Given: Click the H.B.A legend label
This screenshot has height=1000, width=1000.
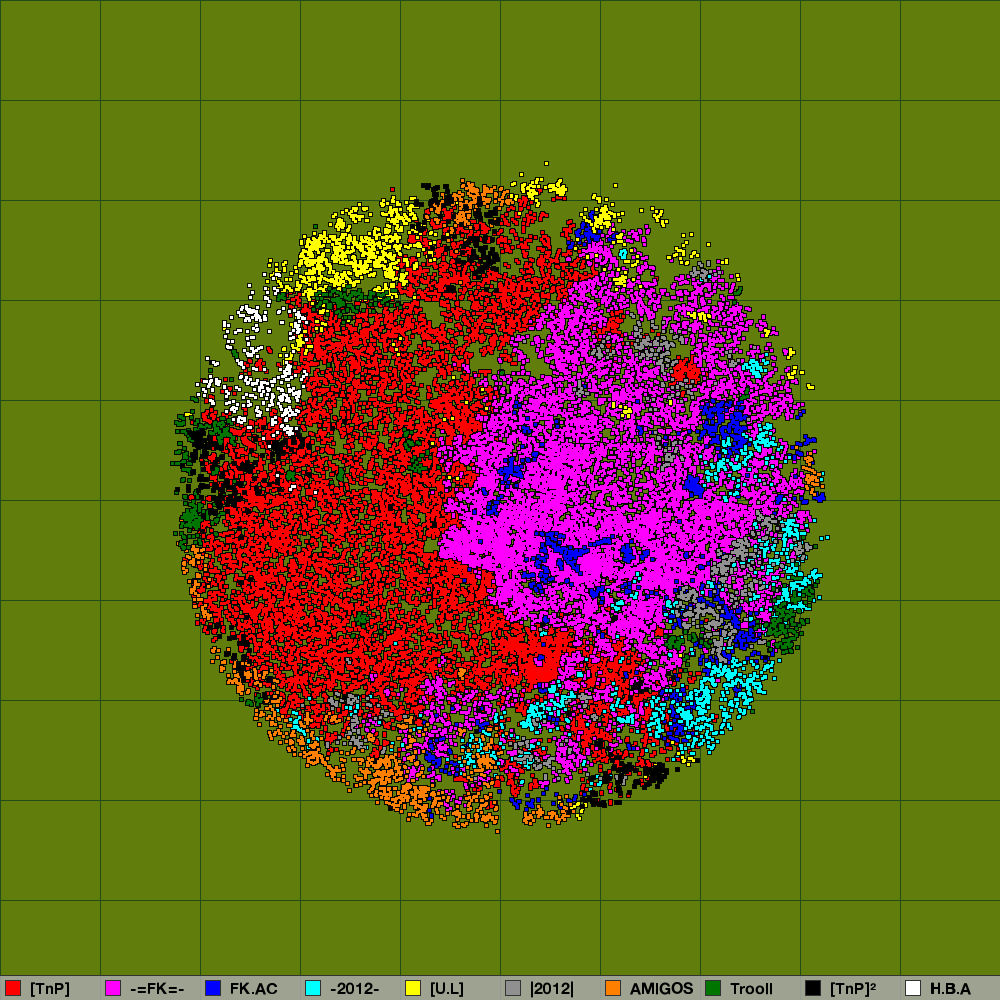Looking at the screenshot, I should 950,989.
